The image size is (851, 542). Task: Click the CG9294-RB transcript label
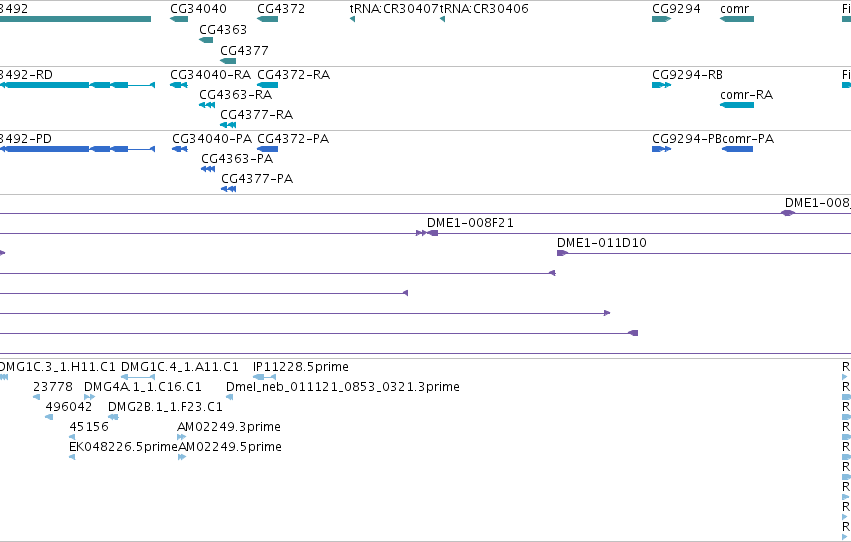point(688,74)
